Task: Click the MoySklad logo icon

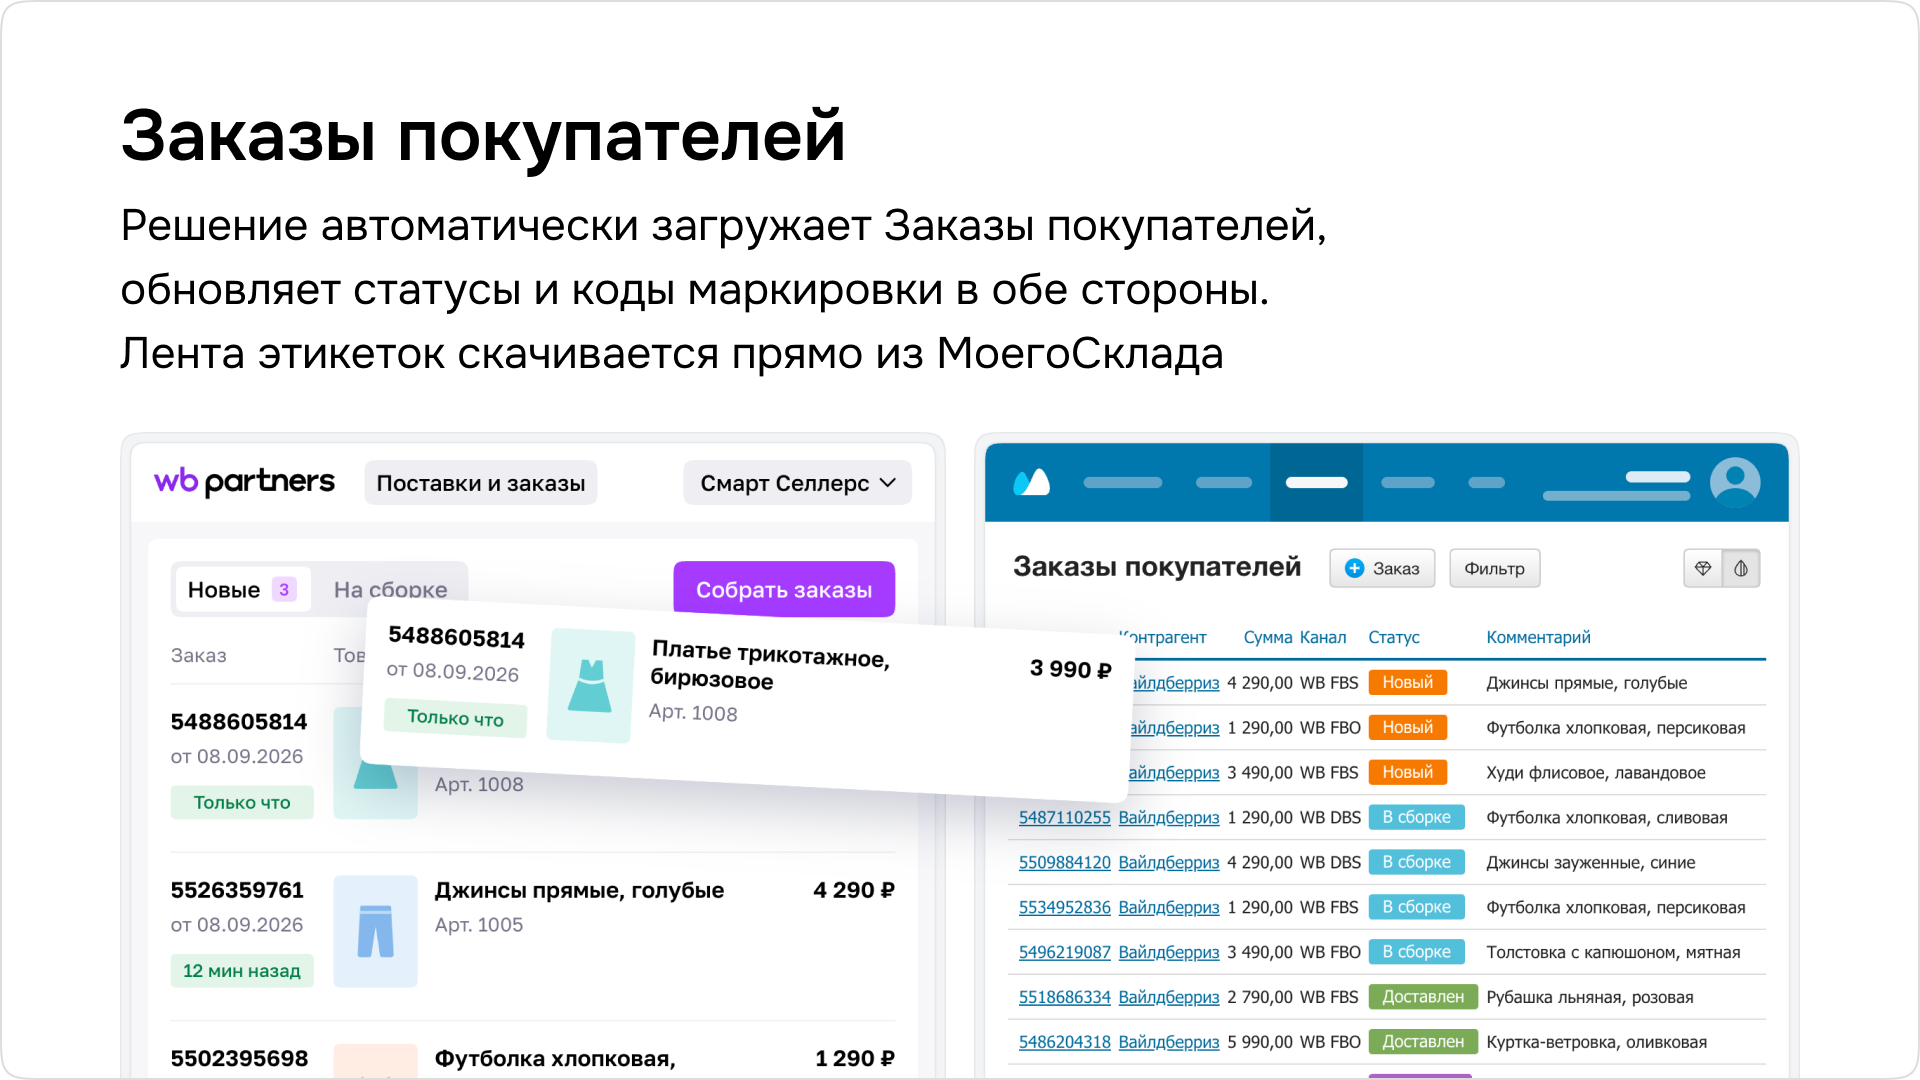Action: (x=1031, y=482)
